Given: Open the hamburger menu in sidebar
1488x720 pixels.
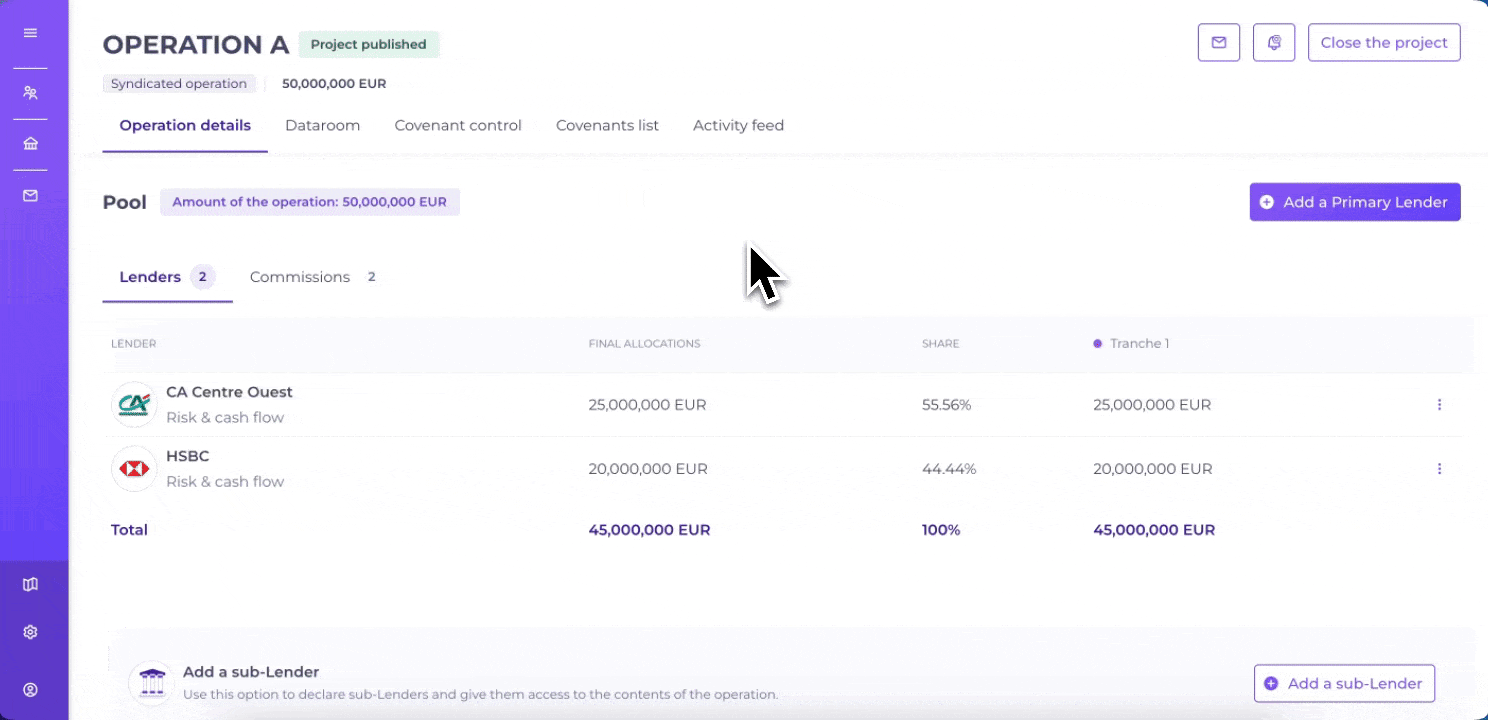Looking at the screenshot, I should (30, 33).
